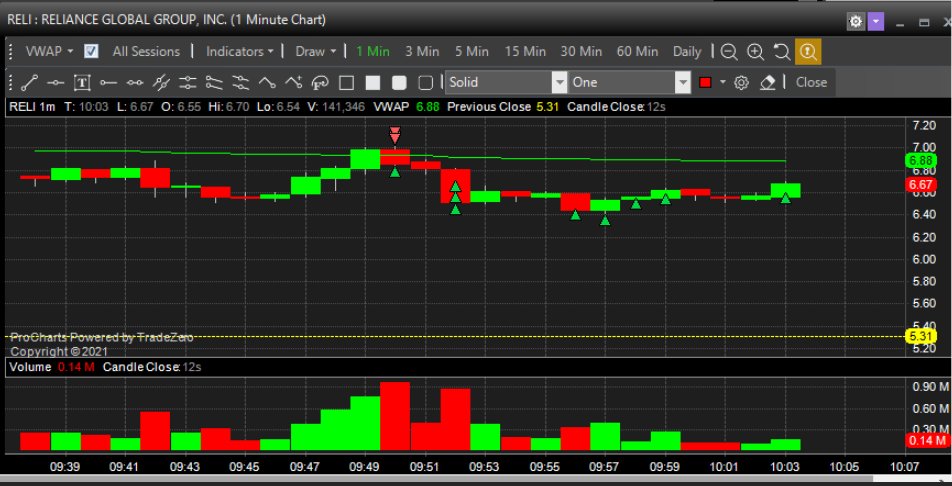Click the 09:52 large red candle
The image size is (952, 486).
(455, 186)
